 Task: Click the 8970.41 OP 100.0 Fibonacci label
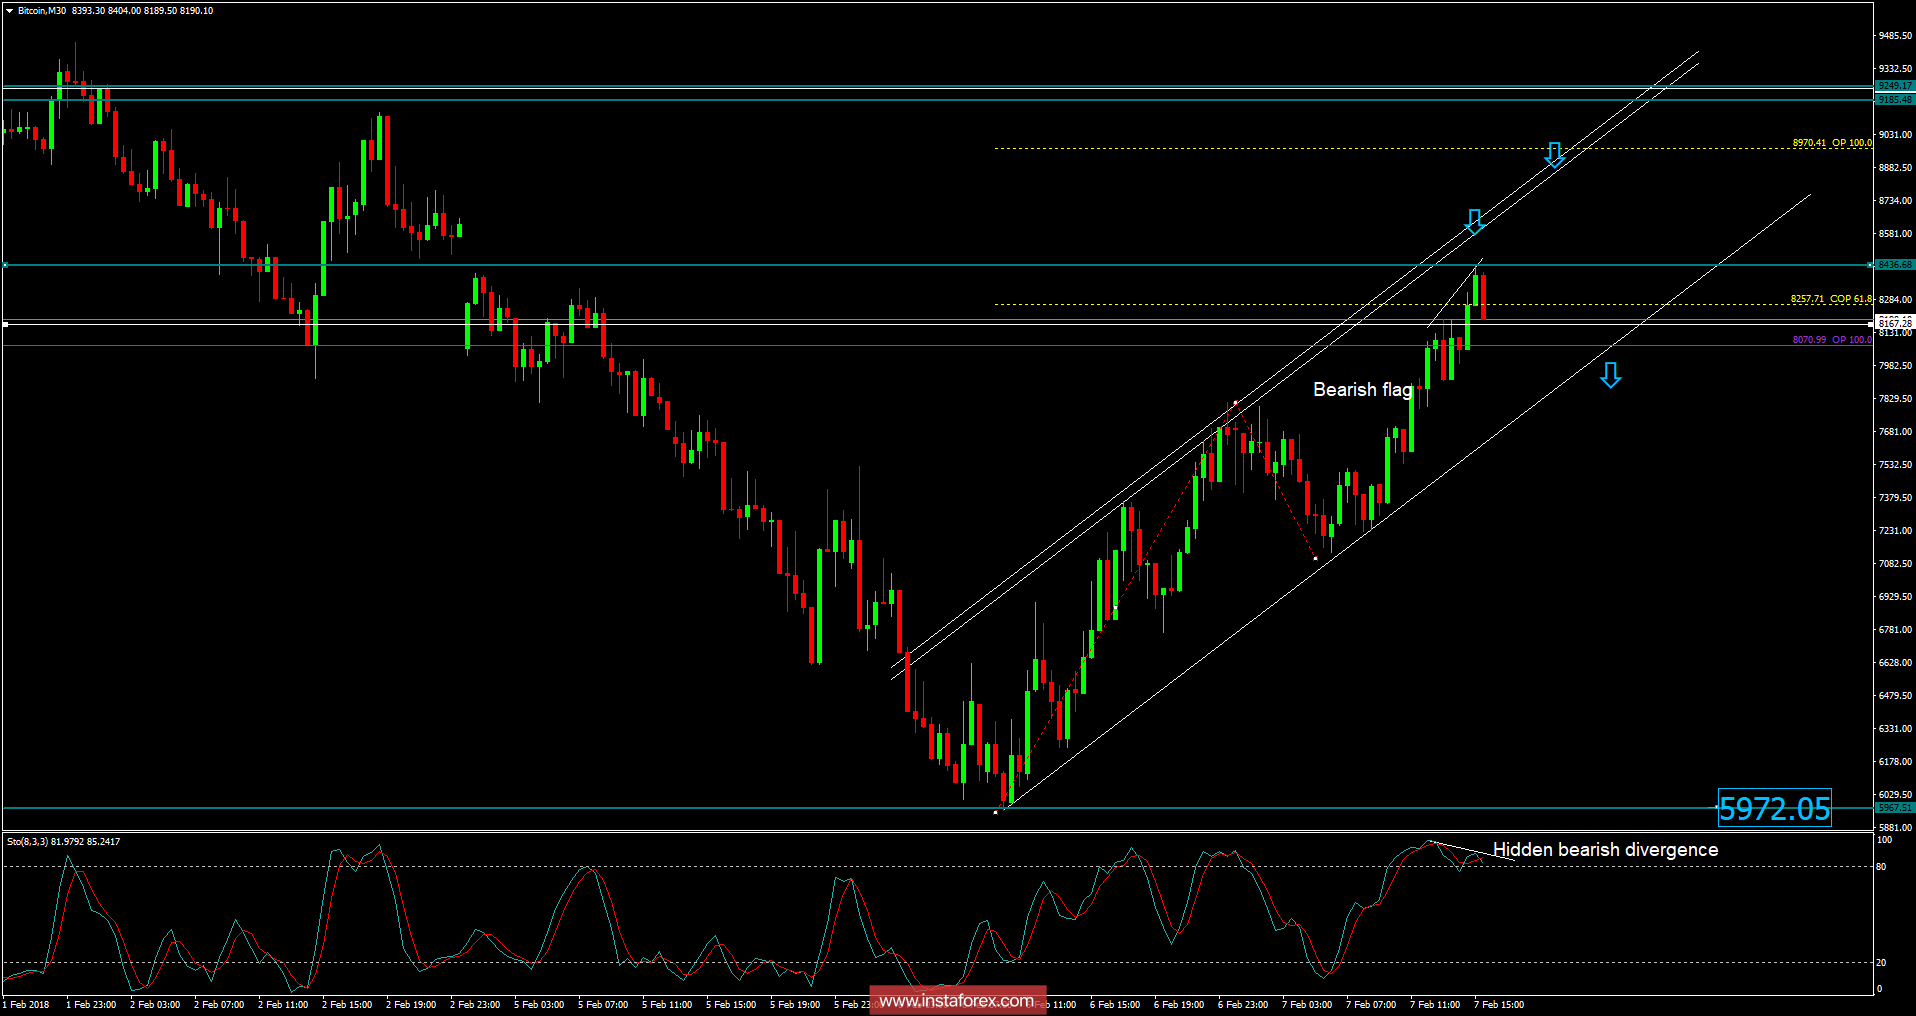[1832, 143]
